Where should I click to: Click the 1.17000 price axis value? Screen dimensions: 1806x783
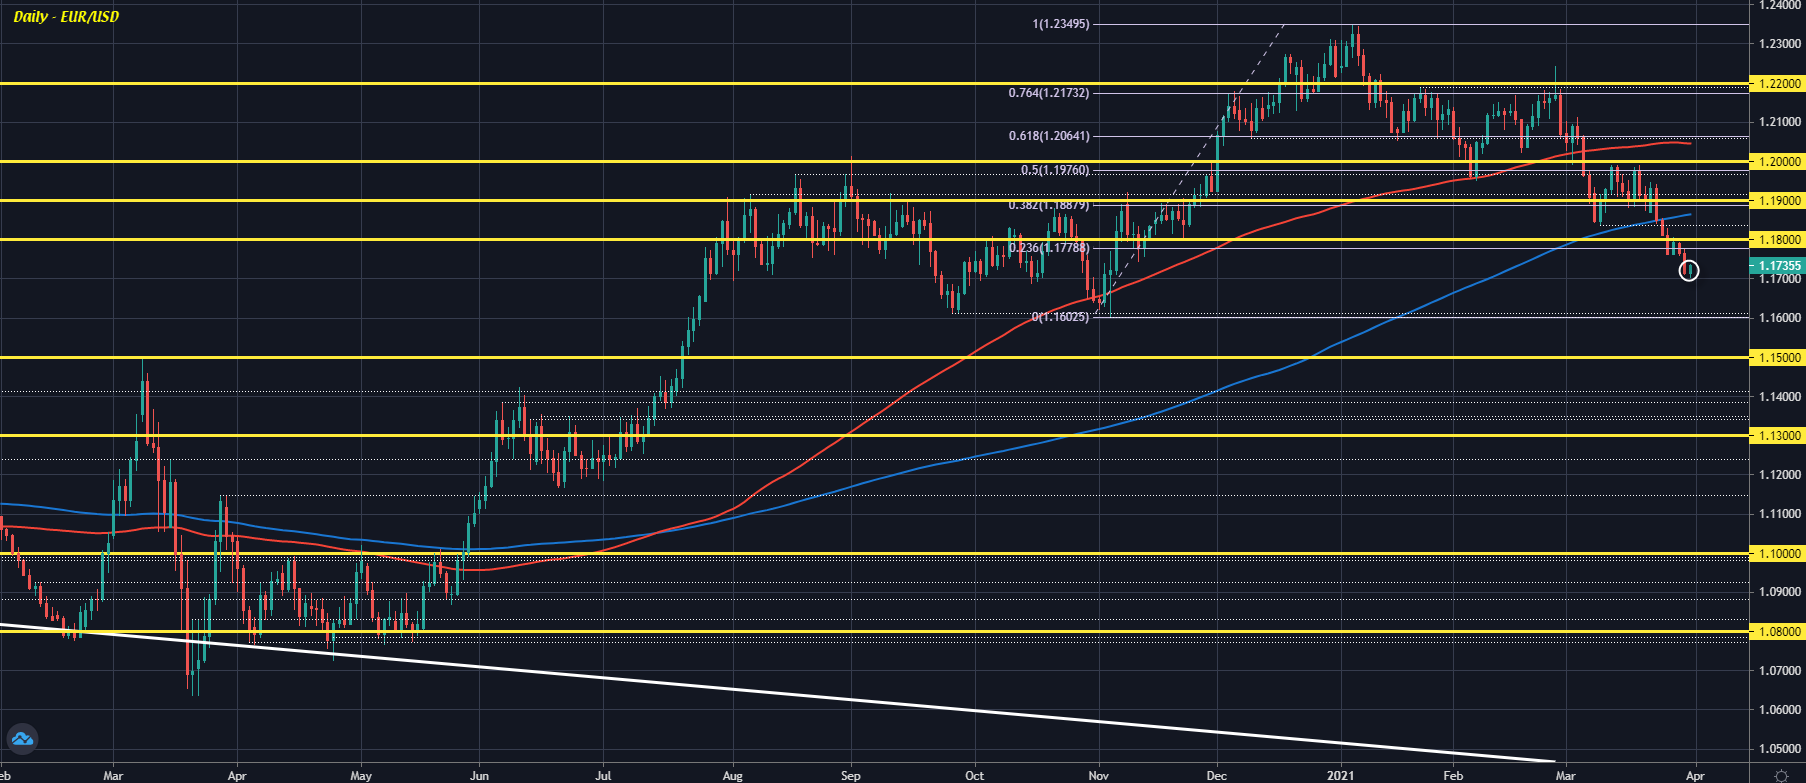point(1779,279)
